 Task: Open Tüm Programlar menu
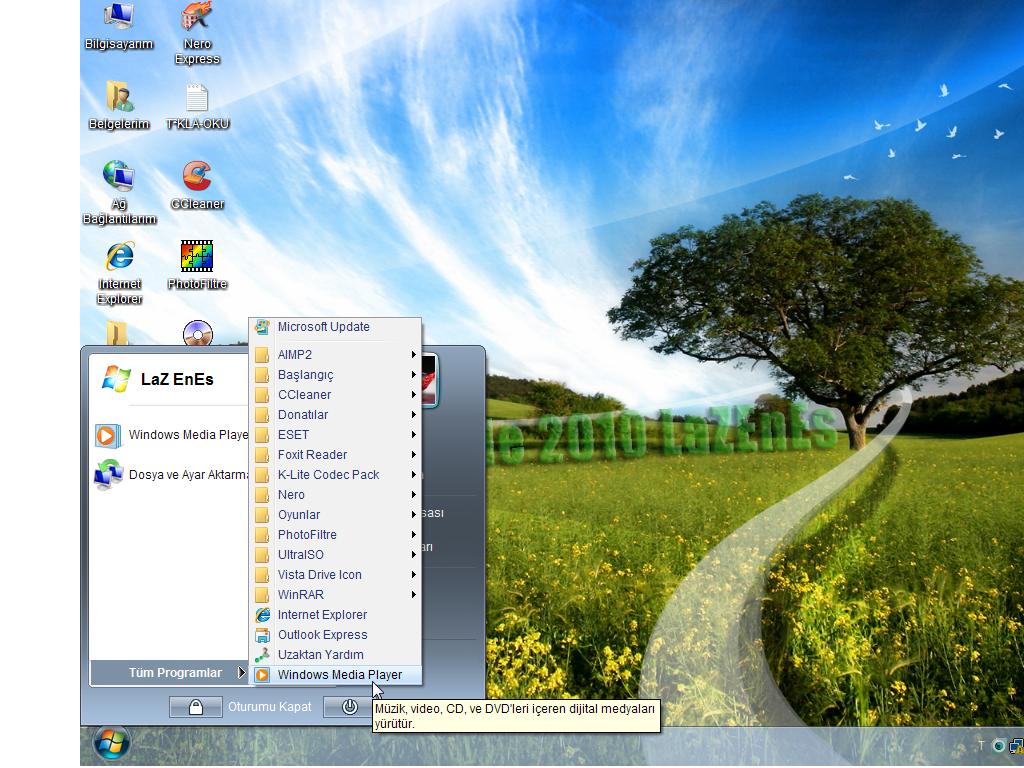point(168,673)
